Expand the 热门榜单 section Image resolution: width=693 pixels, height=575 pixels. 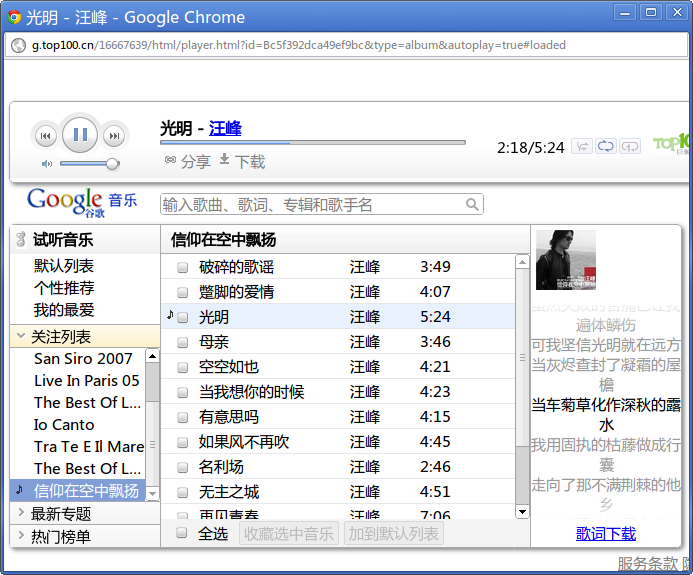(x=21, y=535)
